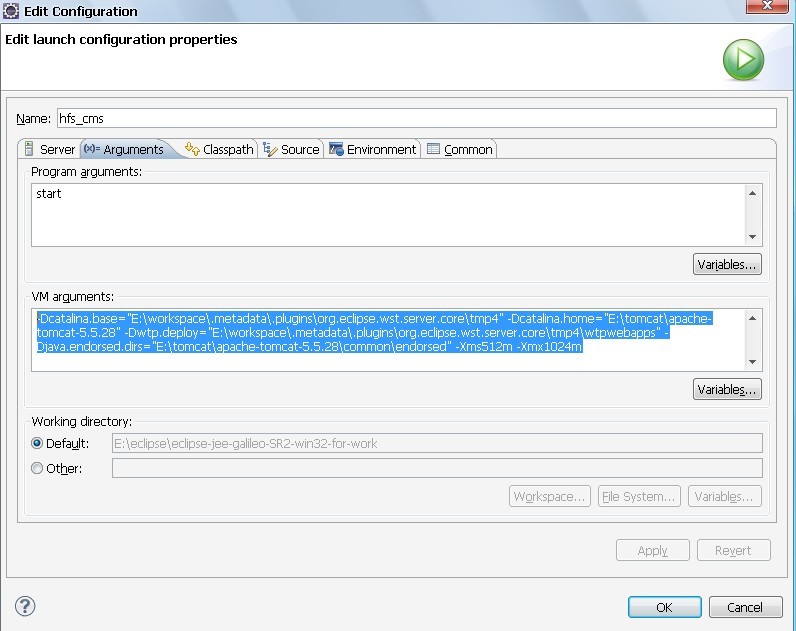Screen dimensions: 796x631
Task: Click the Server tab icon
Action: (x=29, y=149)
